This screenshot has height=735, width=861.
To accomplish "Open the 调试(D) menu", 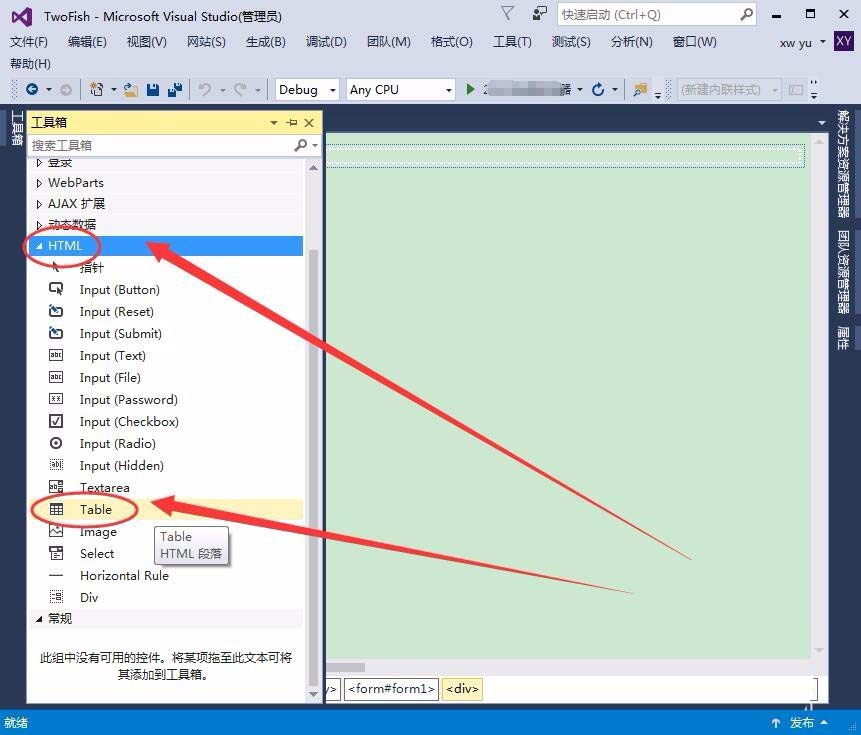I will pyautogui.click(x=324, y=42).
